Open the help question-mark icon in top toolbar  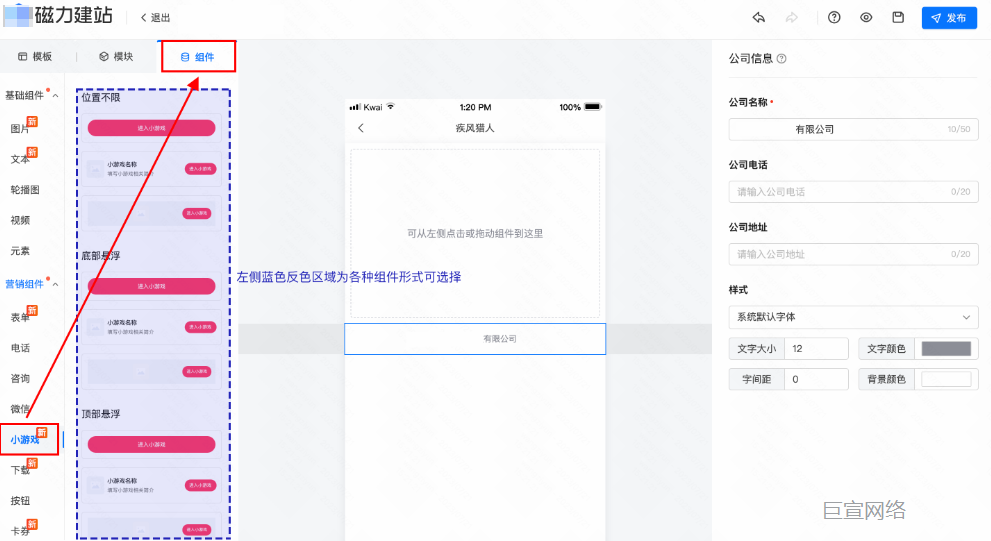coord(834,18)
